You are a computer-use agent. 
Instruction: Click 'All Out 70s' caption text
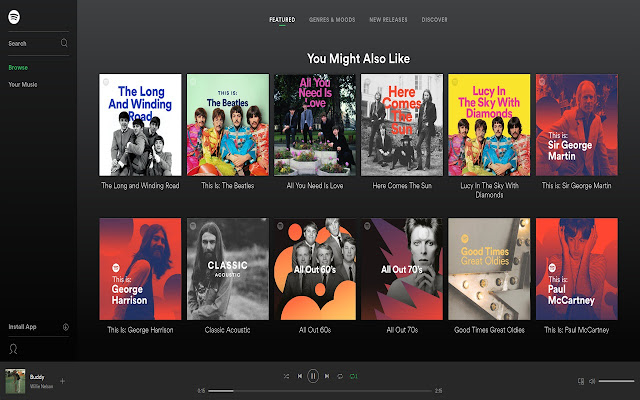[402, 330]
